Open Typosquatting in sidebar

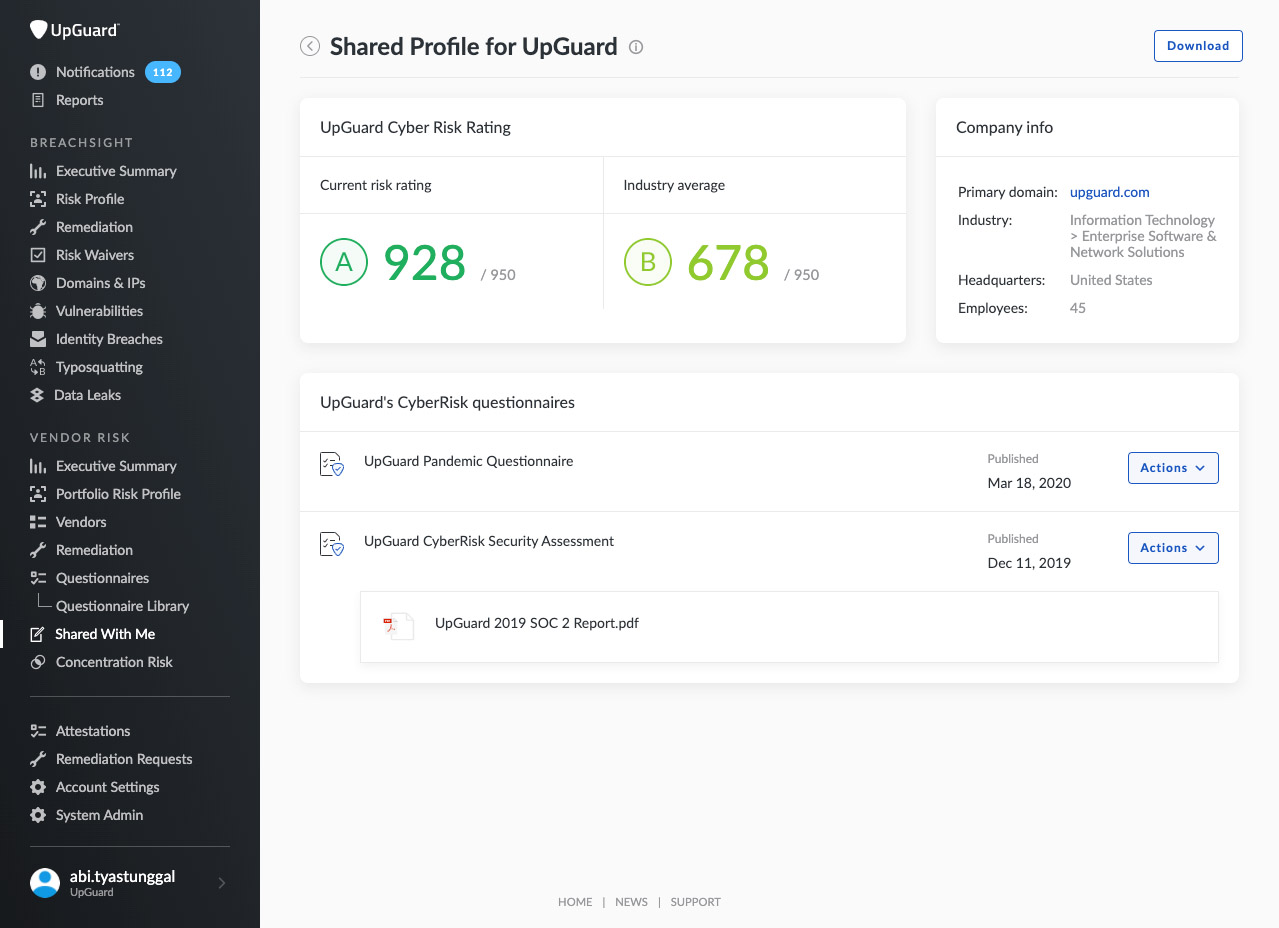coord(99,367)
